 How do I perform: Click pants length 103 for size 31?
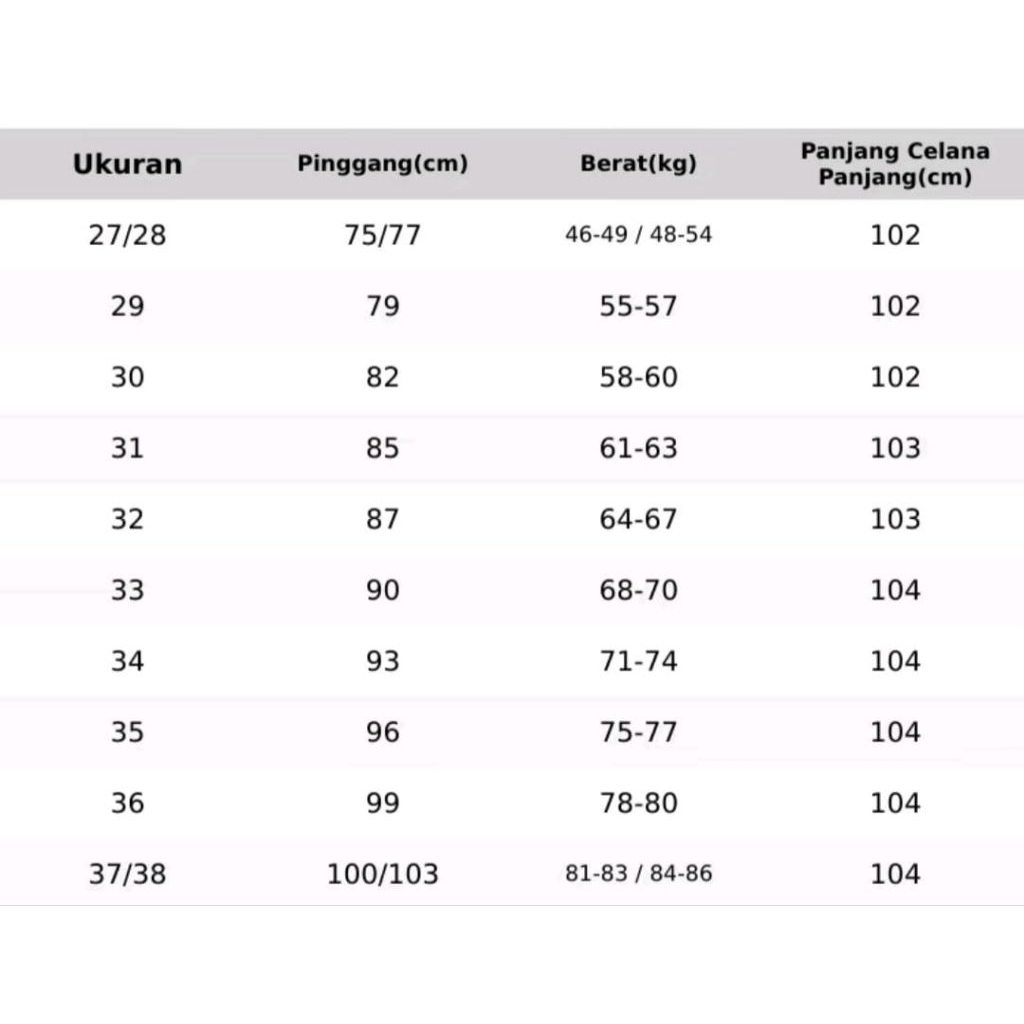pos(895,448)
